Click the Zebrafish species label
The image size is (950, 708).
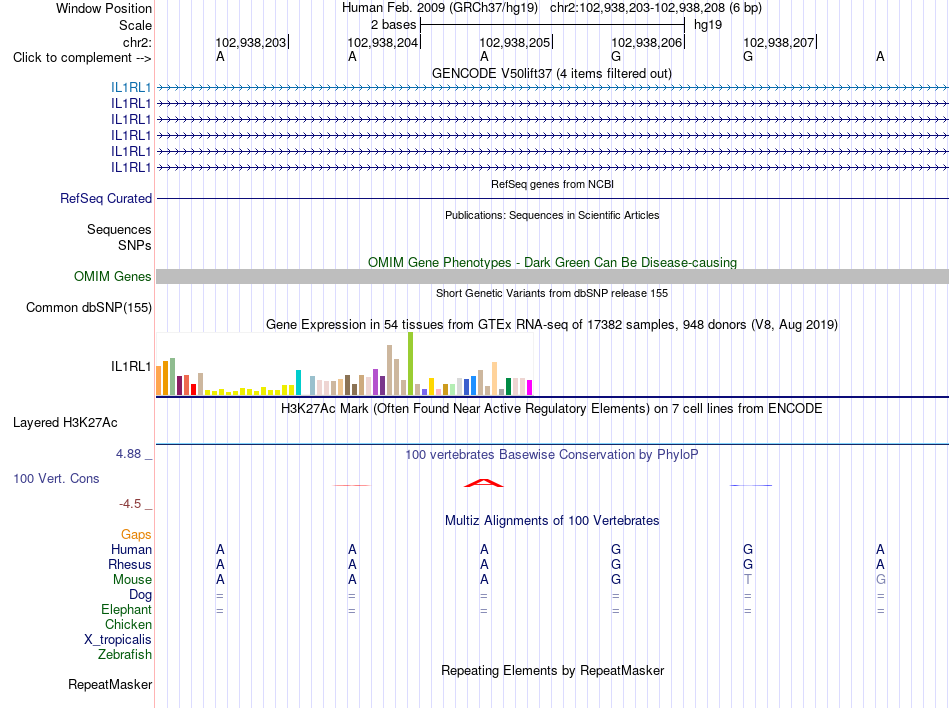click(125, 655)
